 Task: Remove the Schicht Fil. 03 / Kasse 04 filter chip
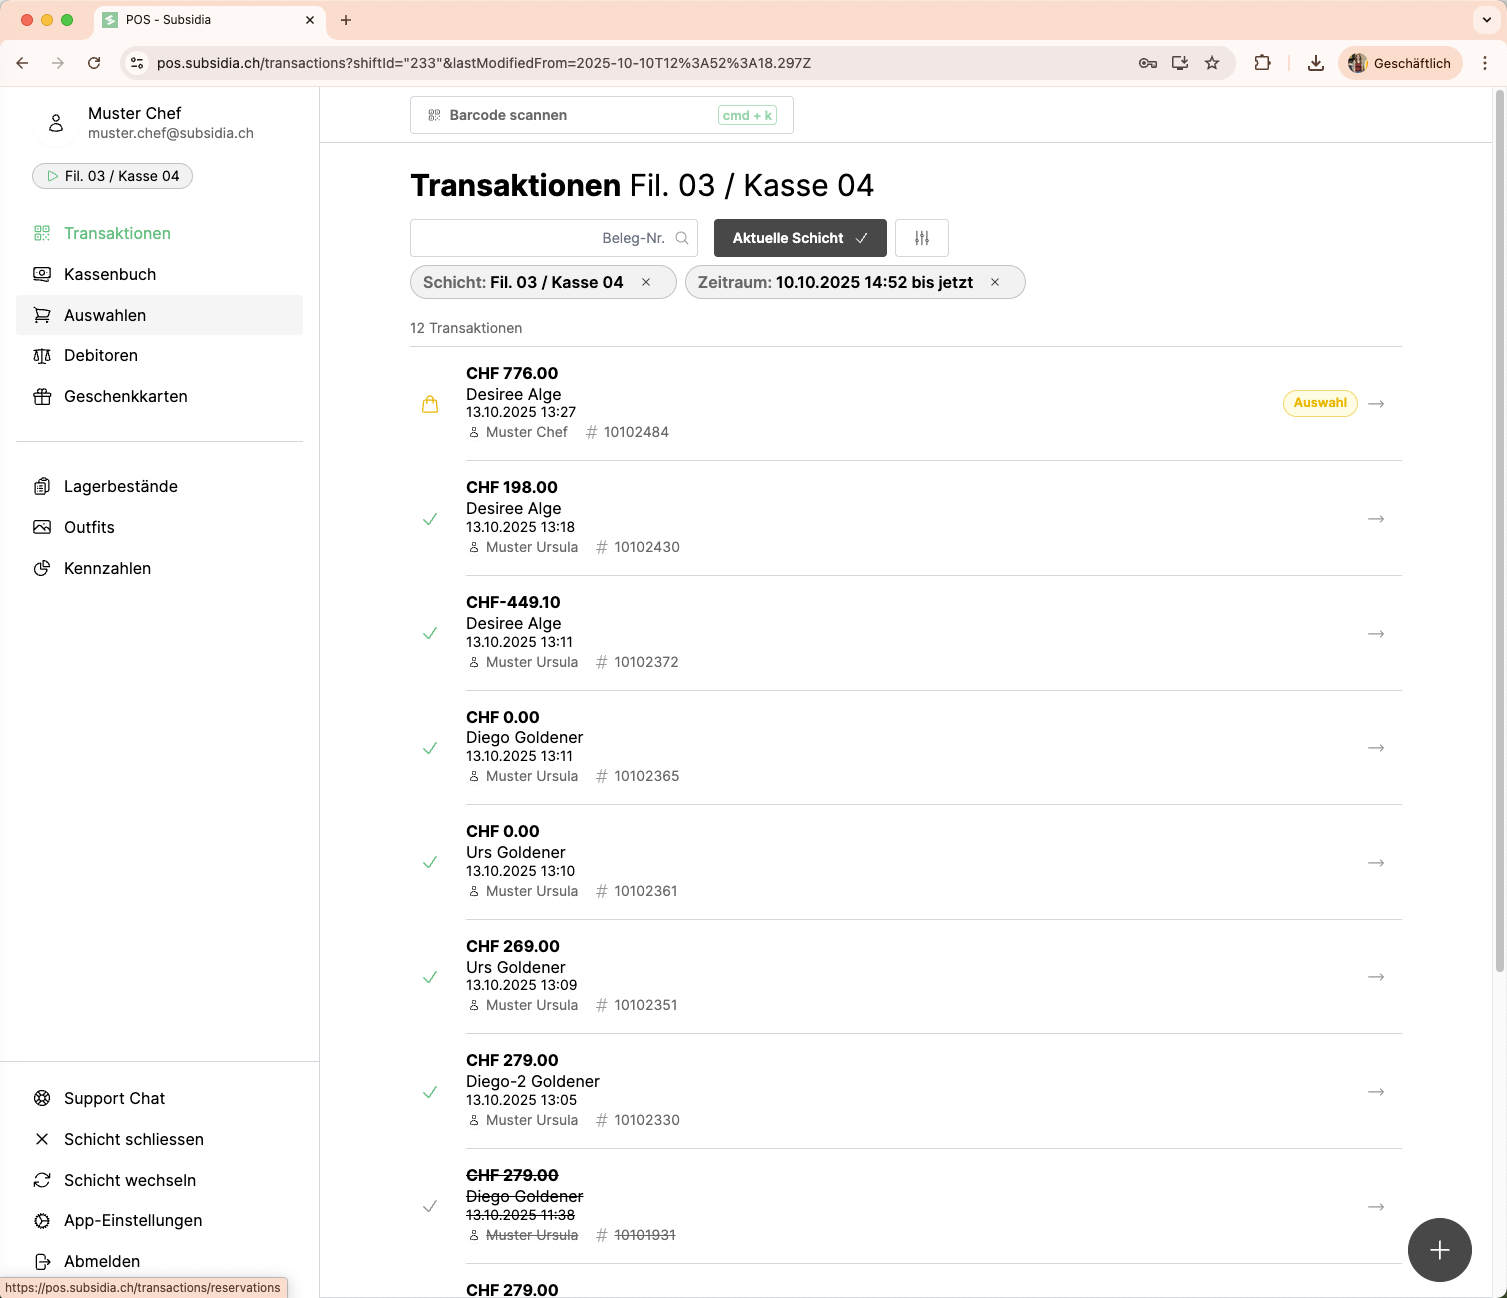coord(646,282)
